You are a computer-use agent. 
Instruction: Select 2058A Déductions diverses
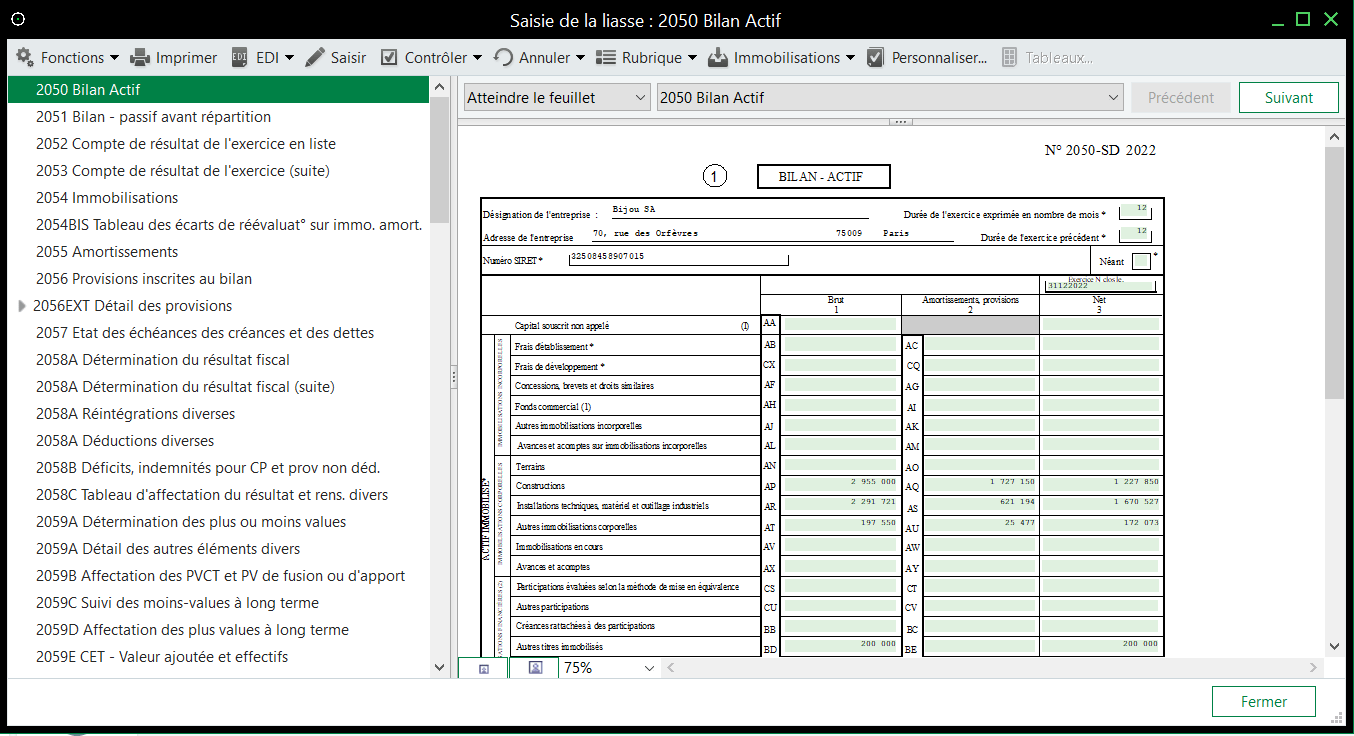pyautogui.click(x=219, y=441)
